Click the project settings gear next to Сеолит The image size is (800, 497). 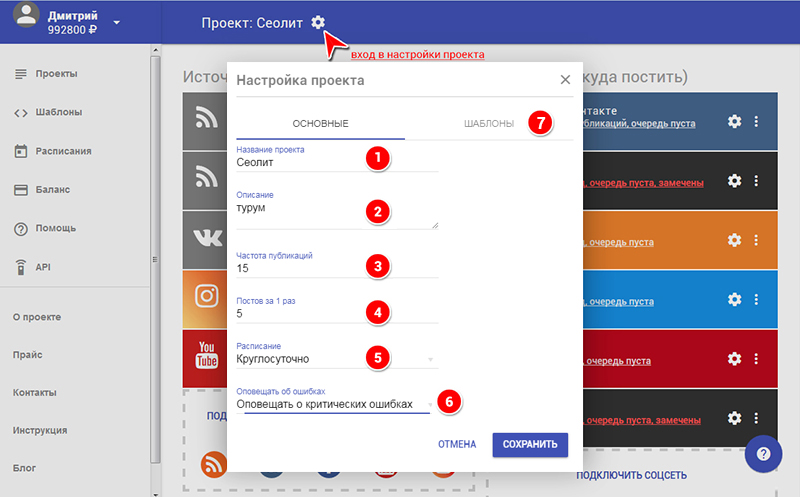coord(318,23)
